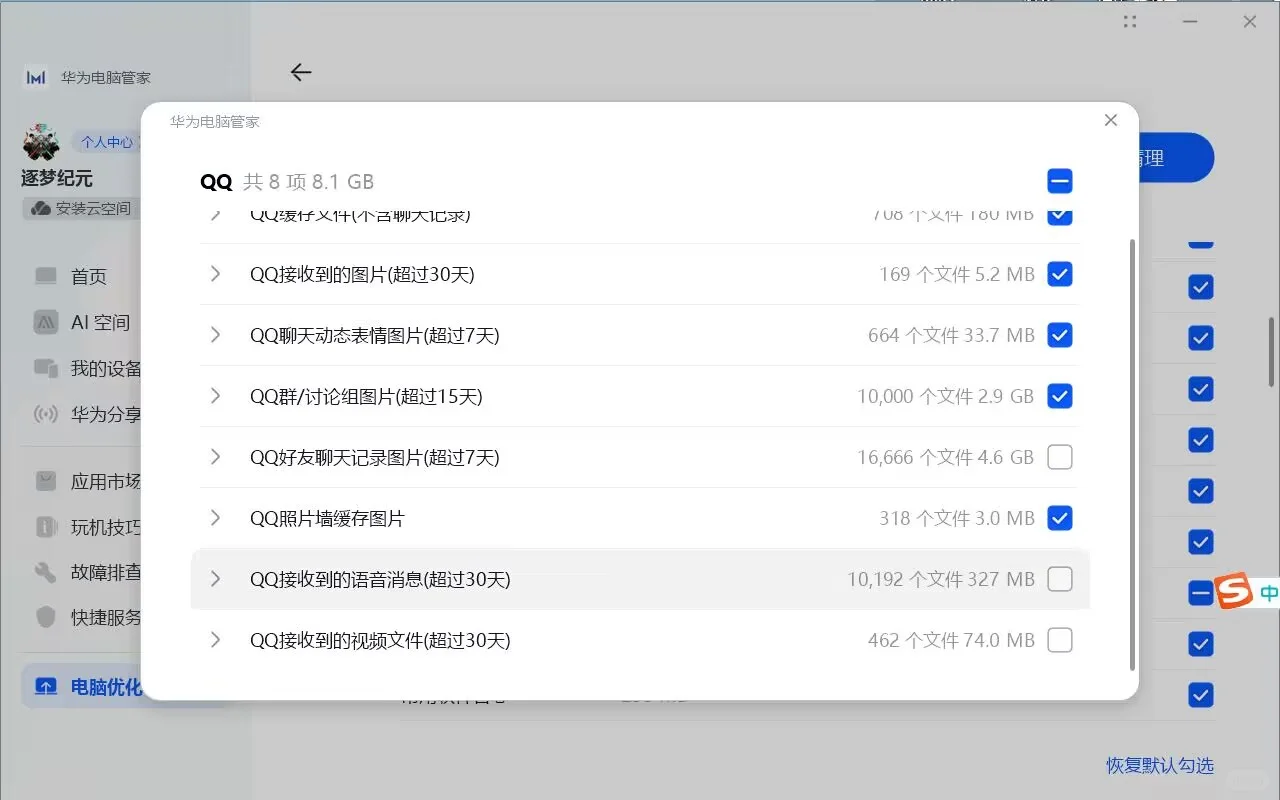Screen dimensions: 1280x800
Task: Click the label QQ接收到的图片(超过30天)
Action: tap(362, 274)
